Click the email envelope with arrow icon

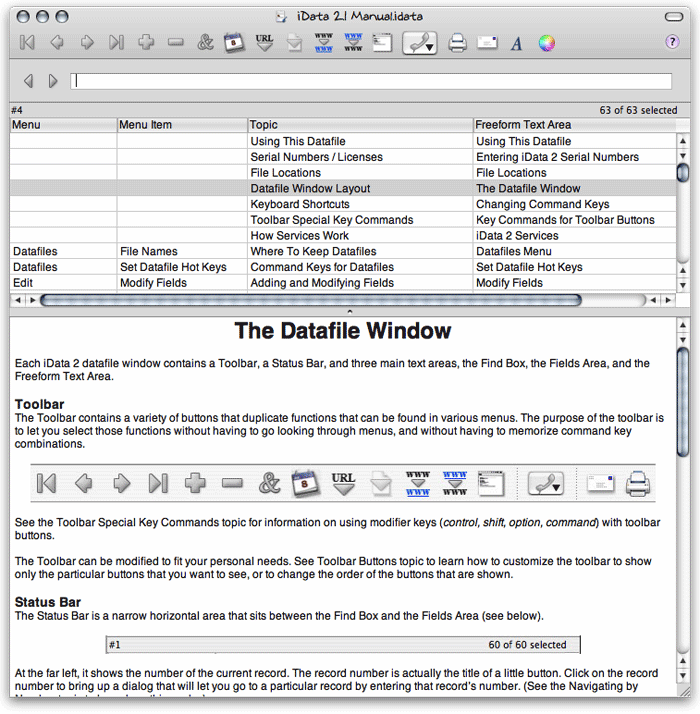tap(294, 43)
